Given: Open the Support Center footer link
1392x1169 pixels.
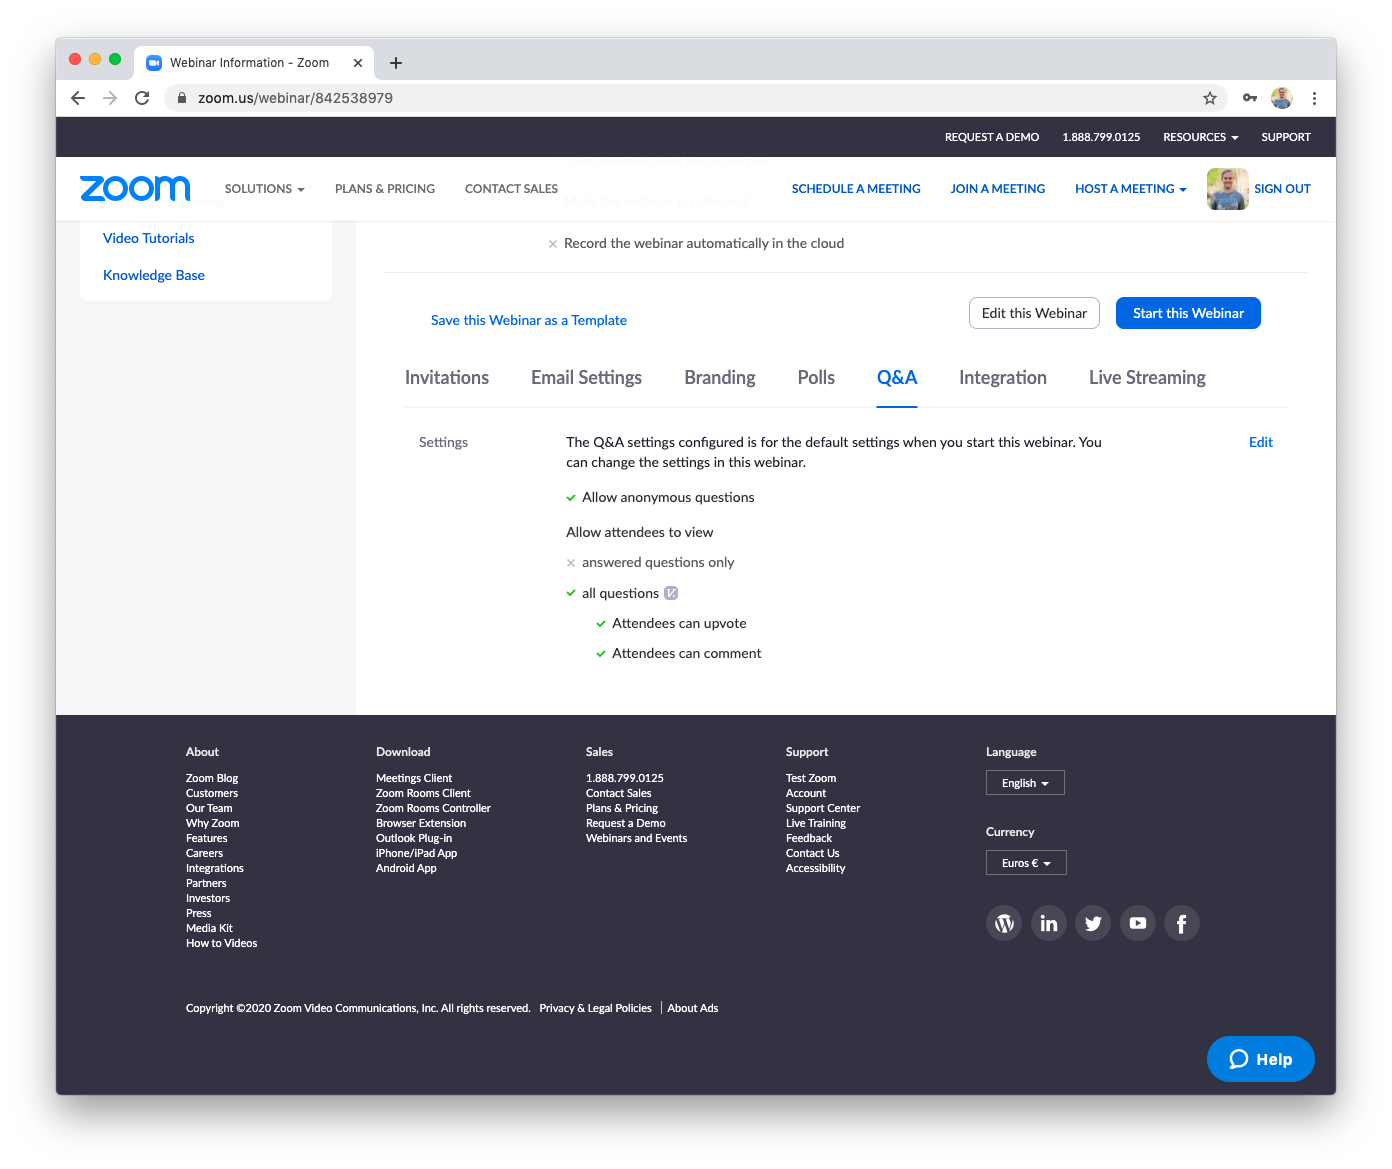Looking at the screenshot, I should [823, 808].
